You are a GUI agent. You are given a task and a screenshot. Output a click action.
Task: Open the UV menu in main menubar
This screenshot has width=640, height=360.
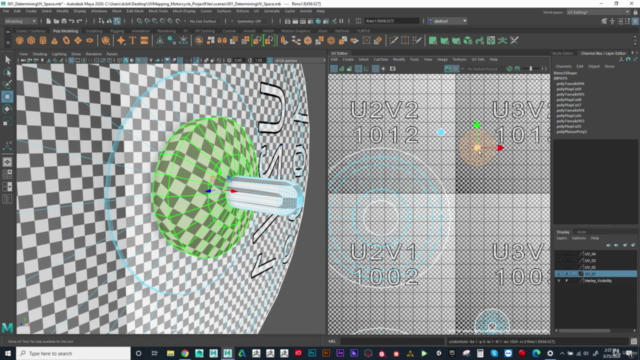(256, 11)
